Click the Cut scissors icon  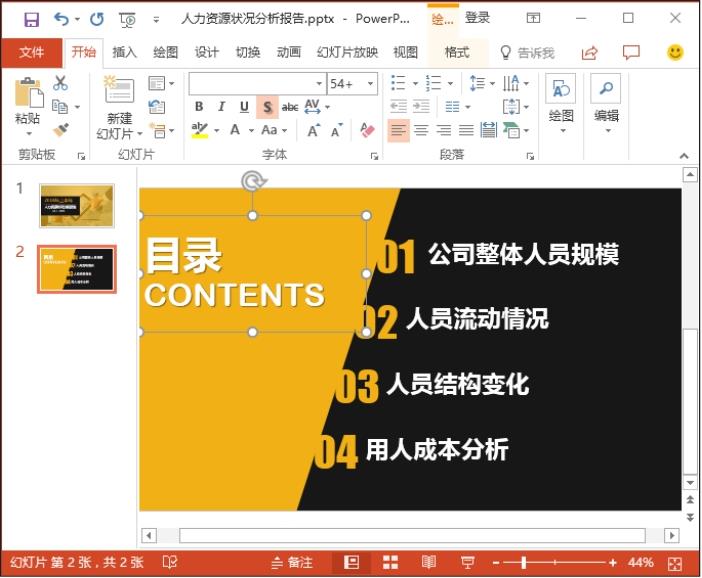[61, 83]
